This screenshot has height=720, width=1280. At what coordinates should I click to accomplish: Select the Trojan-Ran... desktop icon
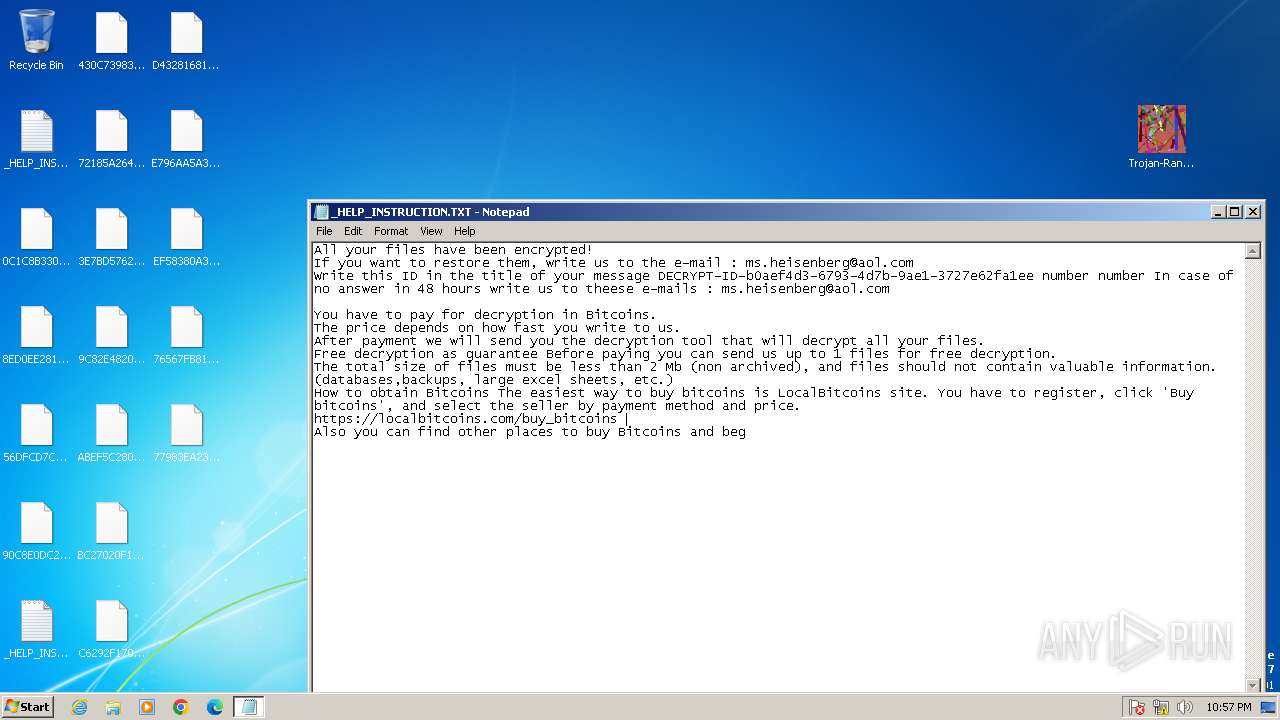click(1161, 136)
